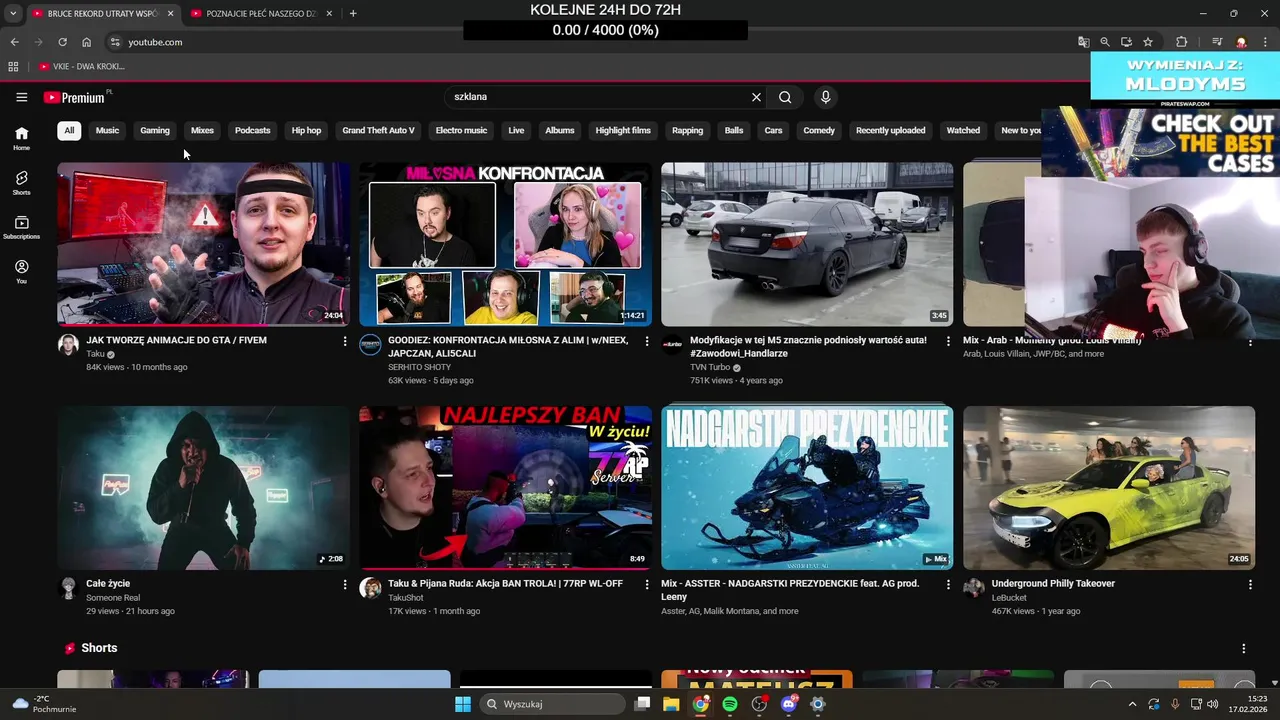Open LeBucket channel link
This screenshot has width=1280, height=720.
pyautogui.click(x=1009, y=597)
